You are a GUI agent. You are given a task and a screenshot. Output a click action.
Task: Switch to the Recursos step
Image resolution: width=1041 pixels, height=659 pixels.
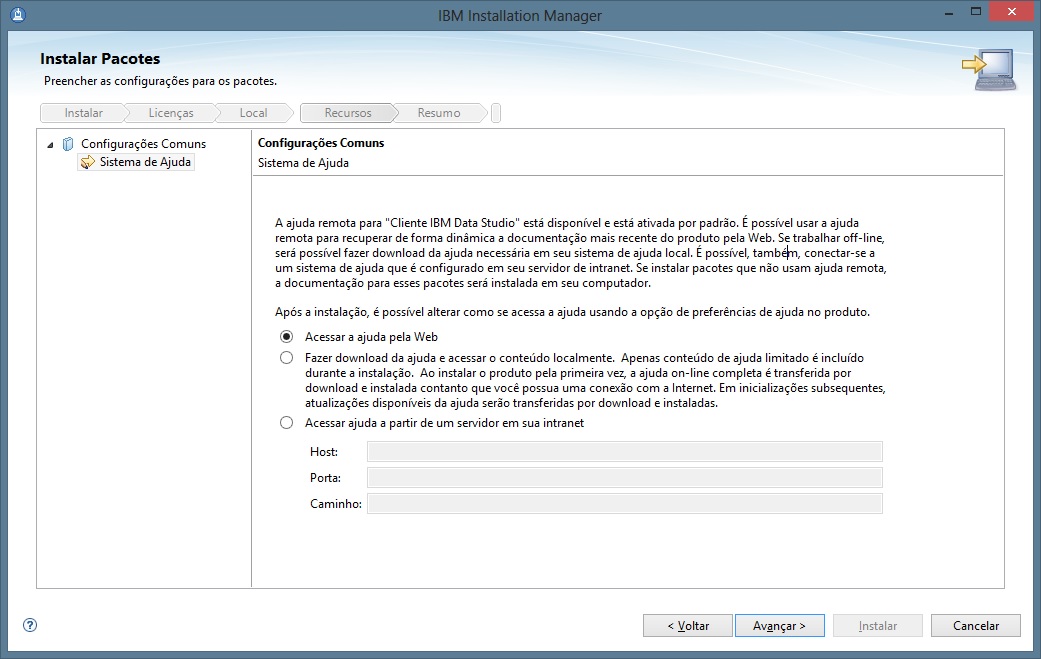click(x=347, y=112)
